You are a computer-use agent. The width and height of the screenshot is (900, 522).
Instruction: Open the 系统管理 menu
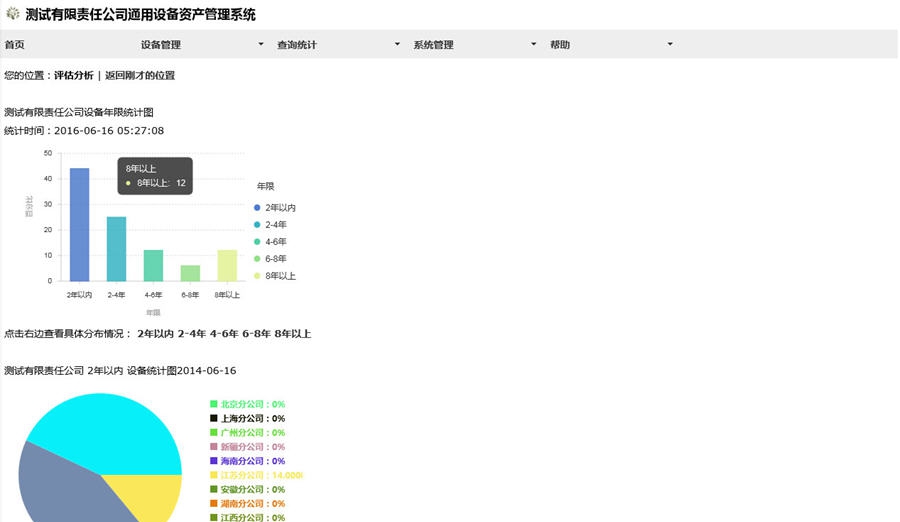(433, 45)
